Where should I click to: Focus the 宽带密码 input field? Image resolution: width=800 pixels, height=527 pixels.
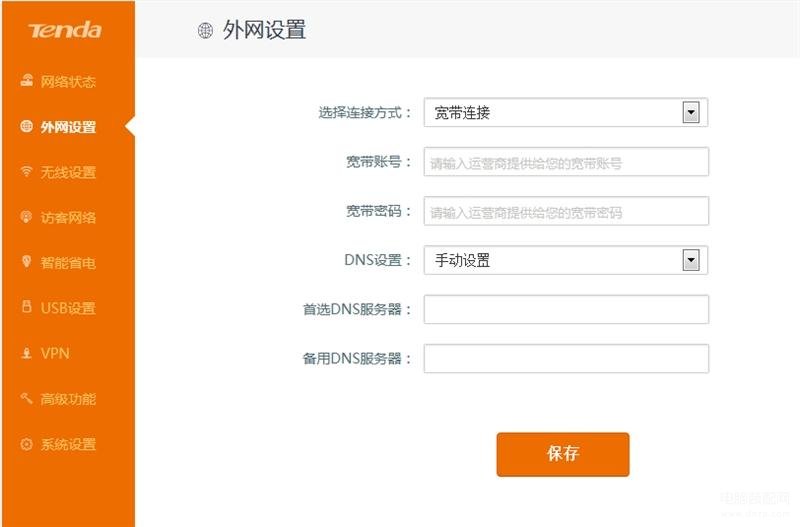pyautogui.click(x=566, y=211)
